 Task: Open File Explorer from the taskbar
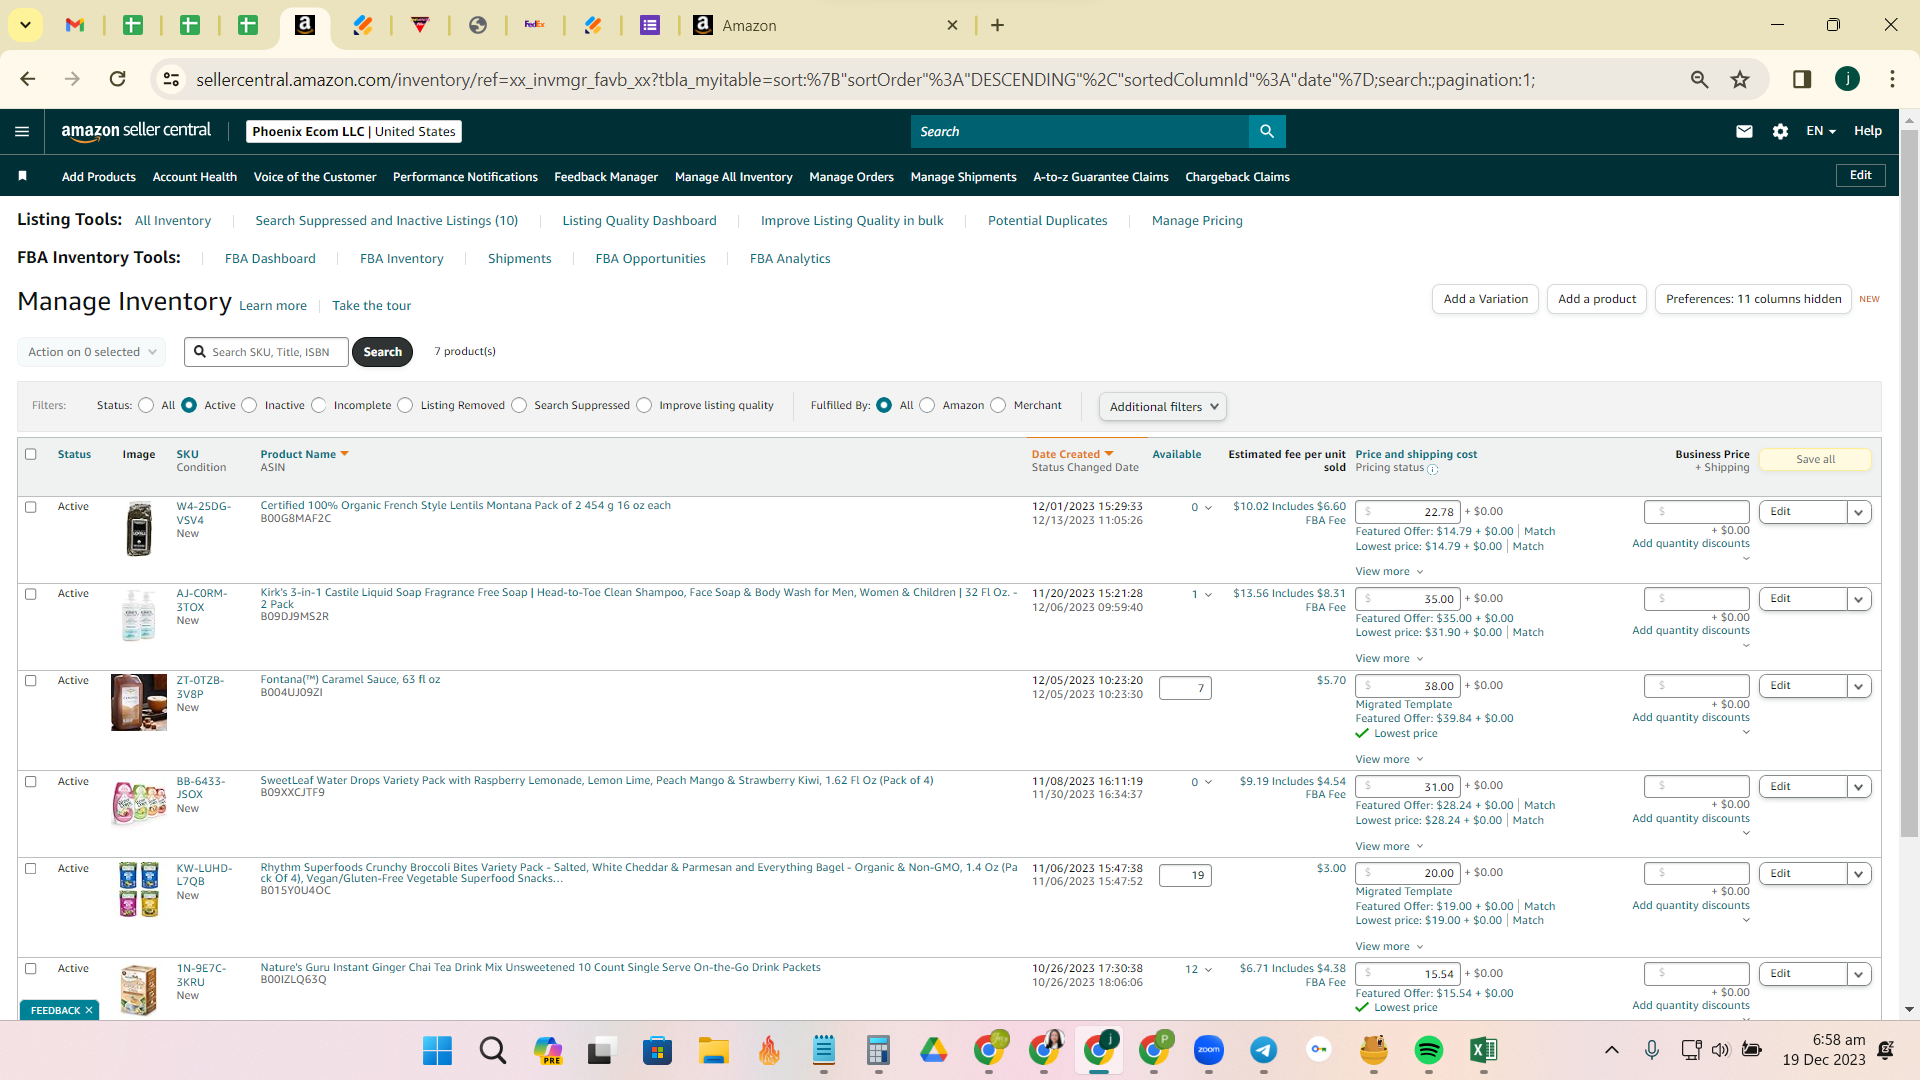point(713,1050)
